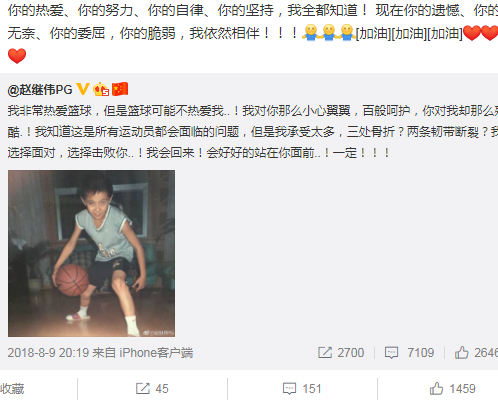Click the original post text starting 我非常热爱篮球
The image size is (498, 401).
tap(253, 132)
